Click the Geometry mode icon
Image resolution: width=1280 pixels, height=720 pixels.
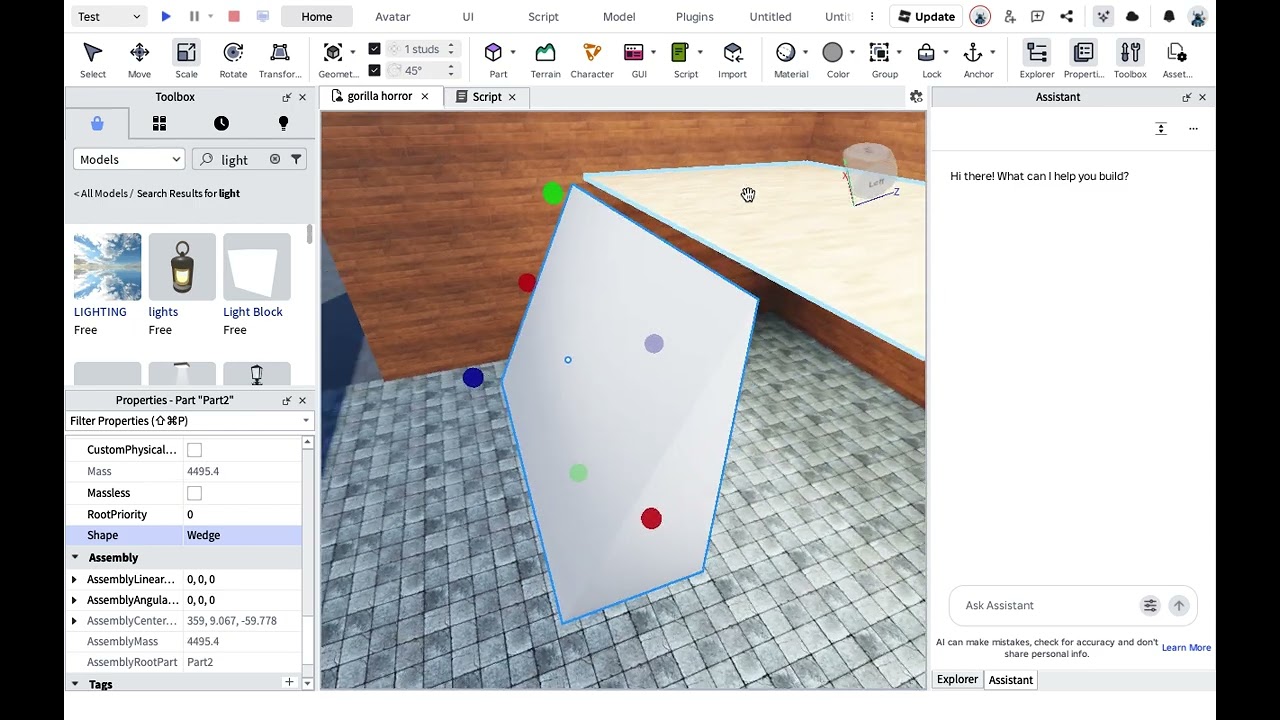point(334,52)
